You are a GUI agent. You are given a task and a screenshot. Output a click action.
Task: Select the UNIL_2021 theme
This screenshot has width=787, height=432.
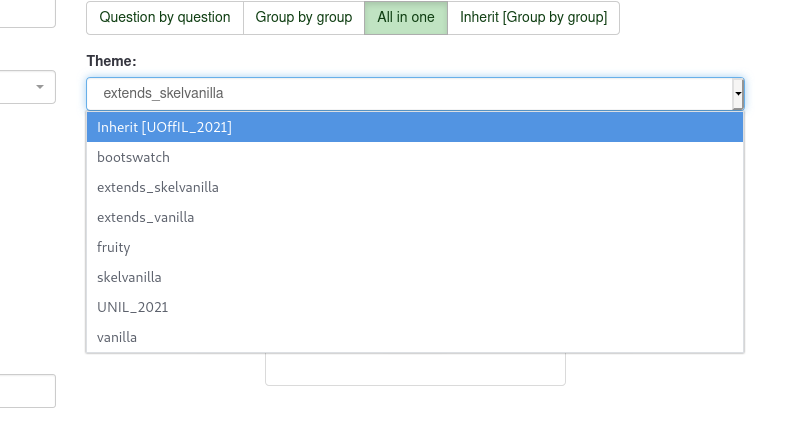(x=415, y=307)
